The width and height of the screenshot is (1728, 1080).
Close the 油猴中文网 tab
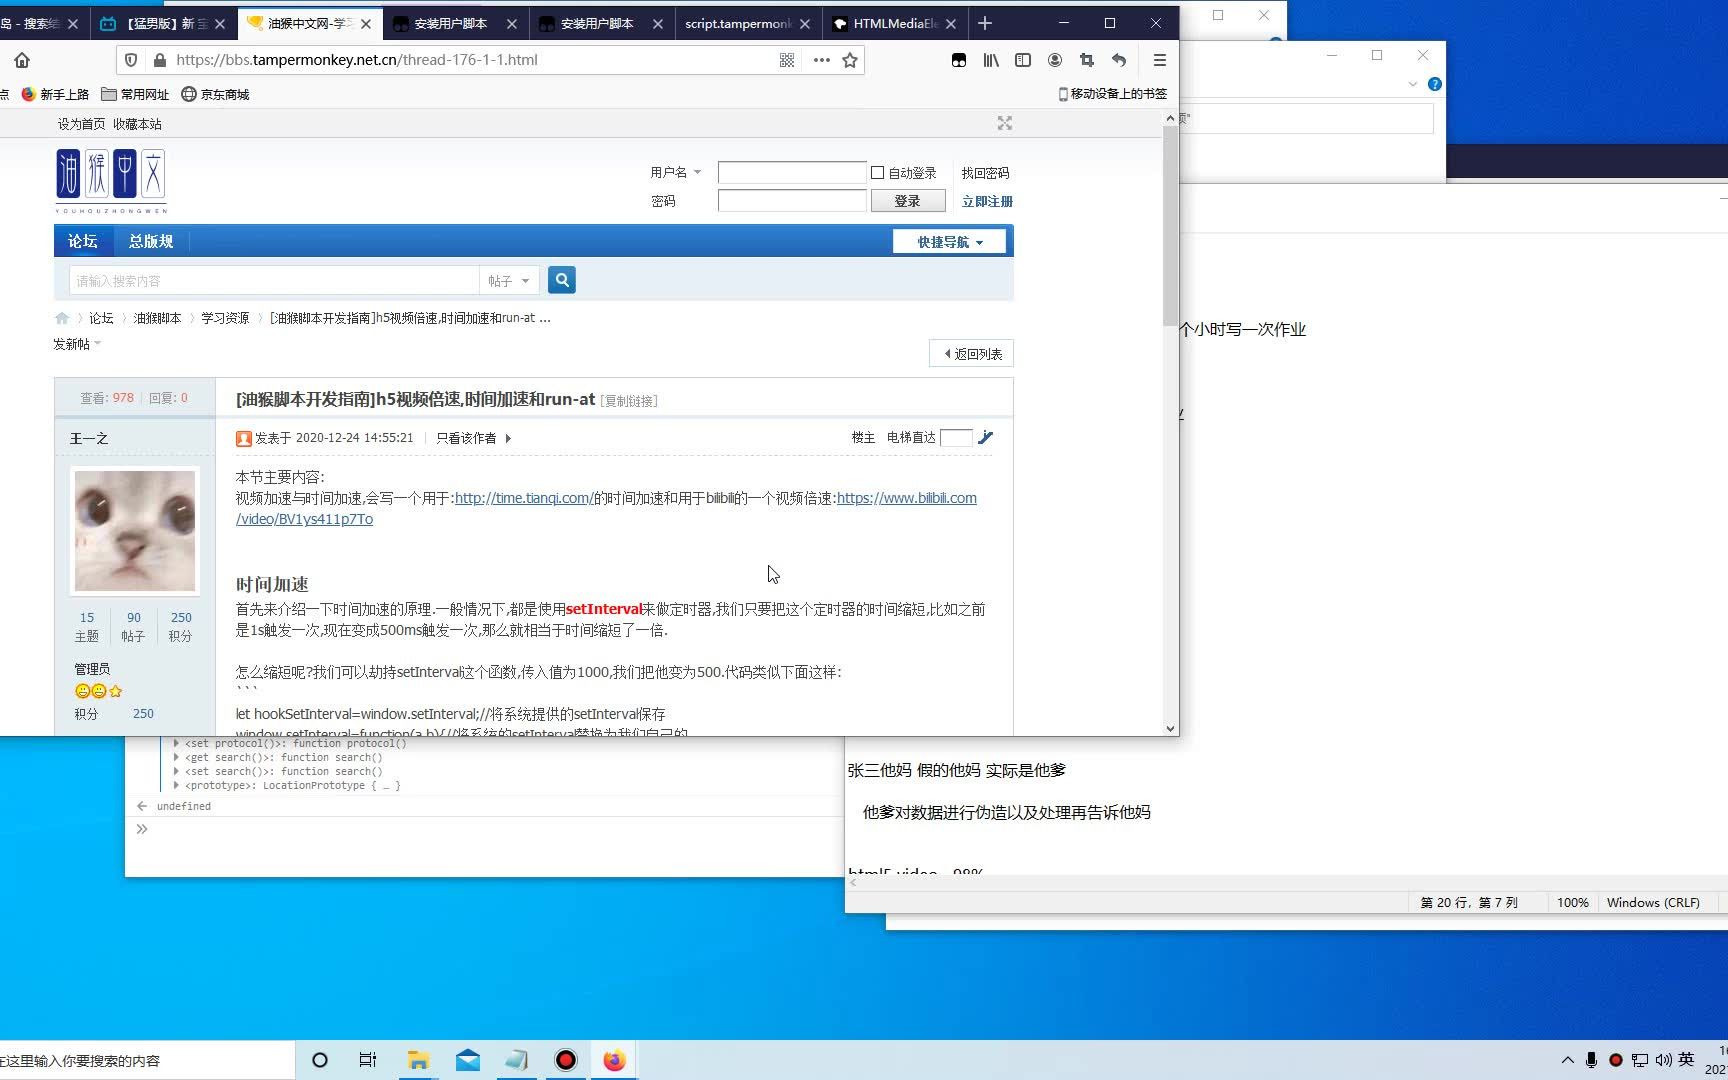click(366, 23)
